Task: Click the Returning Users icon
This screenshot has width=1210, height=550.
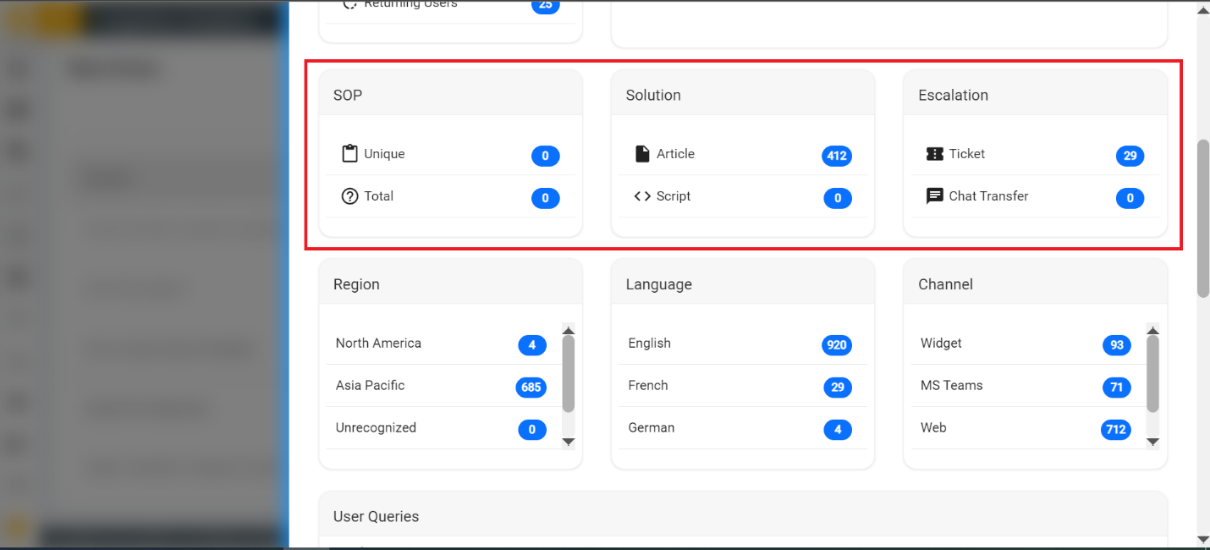Action: pyautogui.click(x=350, y=5)
